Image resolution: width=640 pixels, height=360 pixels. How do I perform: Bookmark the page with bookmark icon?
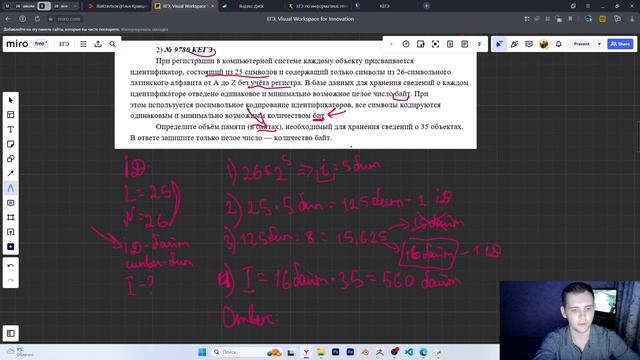570,19
